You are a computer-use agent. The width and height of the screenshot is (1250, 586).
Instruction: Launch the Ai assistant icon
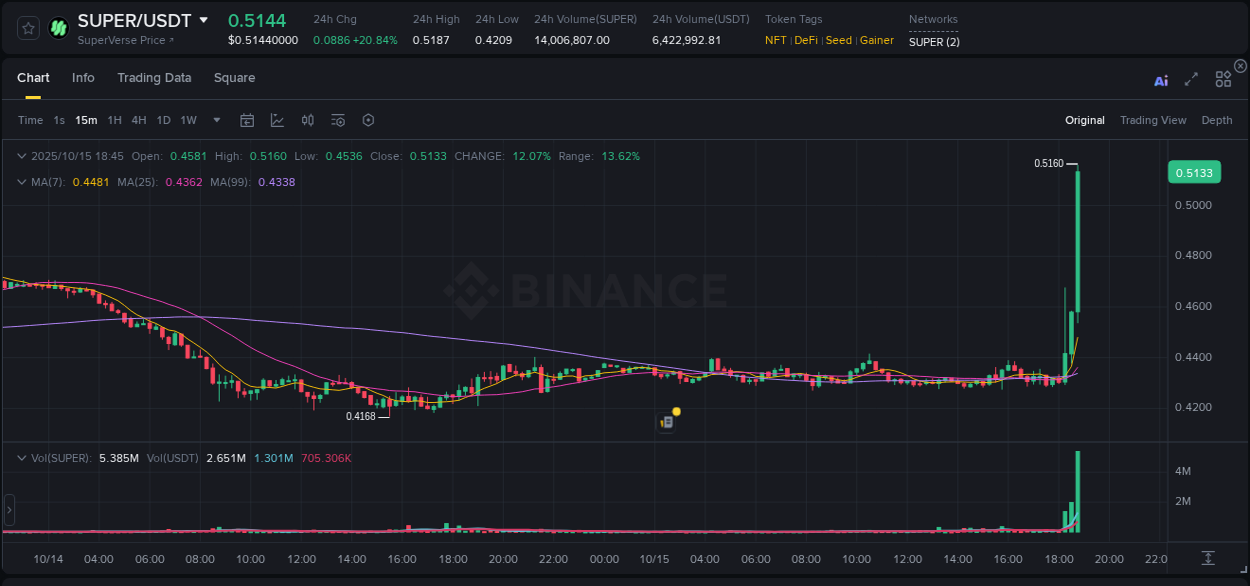pos(1161,80)
